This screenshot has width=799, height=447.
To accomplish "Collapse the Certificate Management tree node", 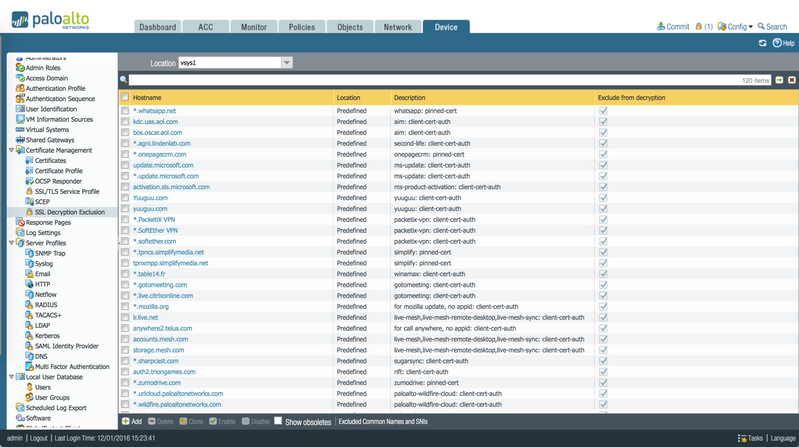I will click(x=11, y=150).
